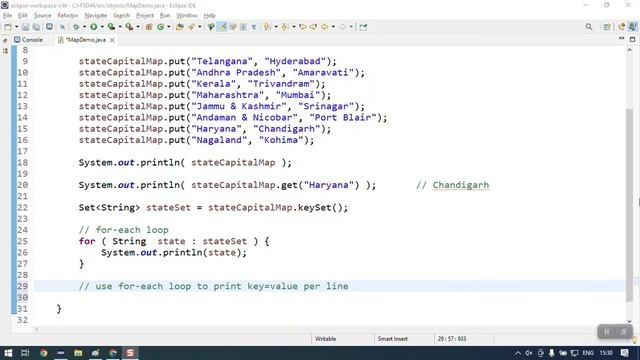The height and width of the screenshot is (360, 640).
Task: Open Chrome from the taskbar
Action: pos(43,353)
